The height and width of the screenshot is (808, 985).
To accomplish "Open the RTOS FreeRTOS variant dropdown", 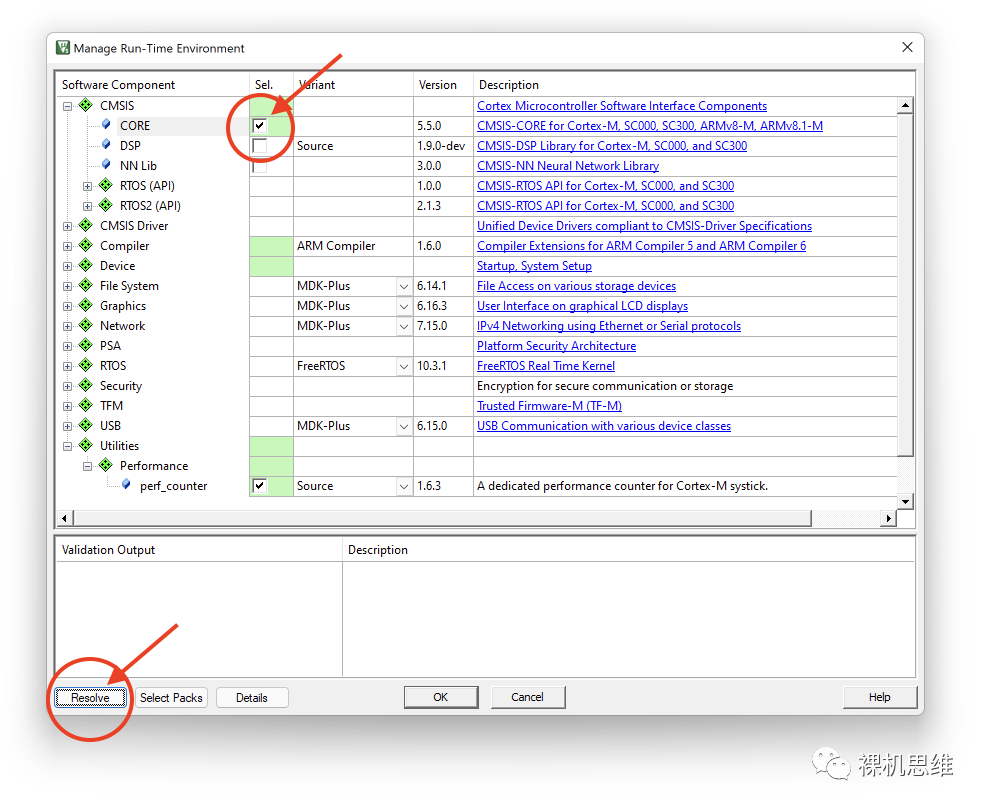I will 404,366.
